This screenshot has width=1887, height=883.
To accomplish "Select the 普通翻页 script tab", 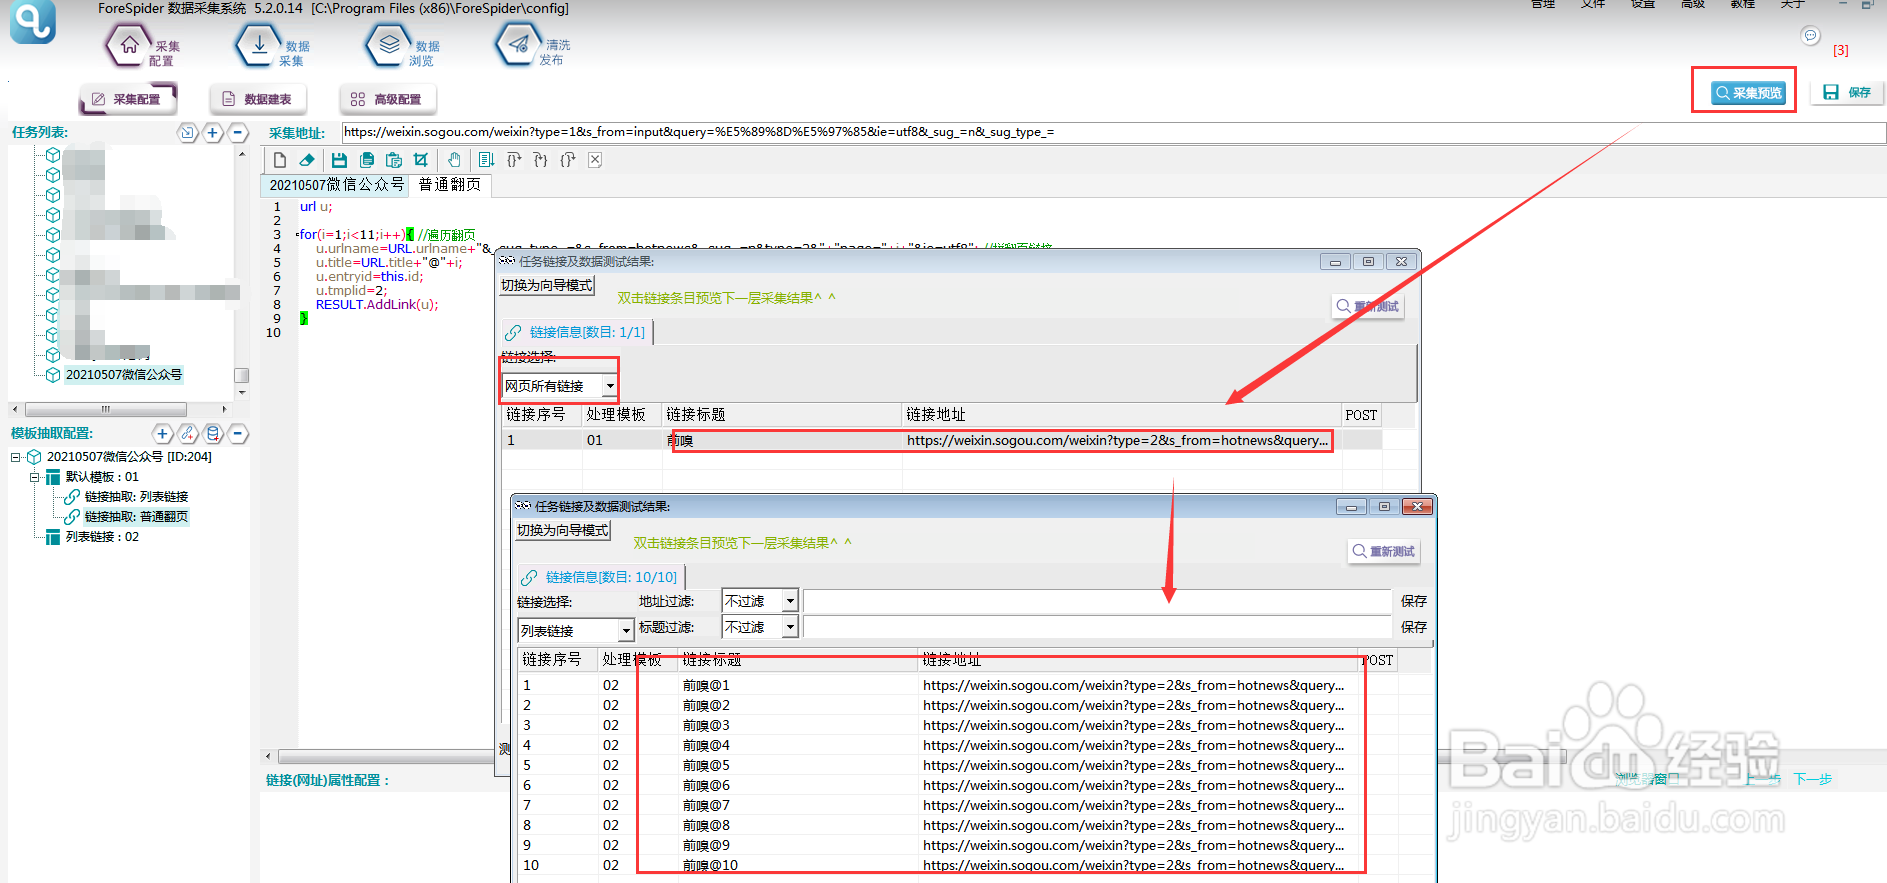I will coord(449,185).
